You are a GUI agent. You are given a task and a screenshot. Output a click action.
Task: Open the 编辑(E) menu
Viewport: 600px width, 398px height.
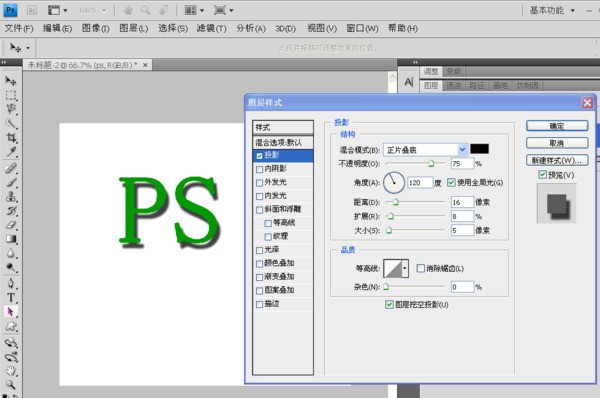[57, 28]
